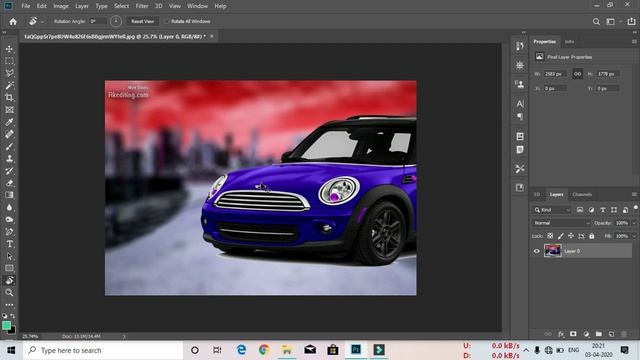Screen dimensions: 640x360
Task: Open the Filter menu
Action: point(142,6)
